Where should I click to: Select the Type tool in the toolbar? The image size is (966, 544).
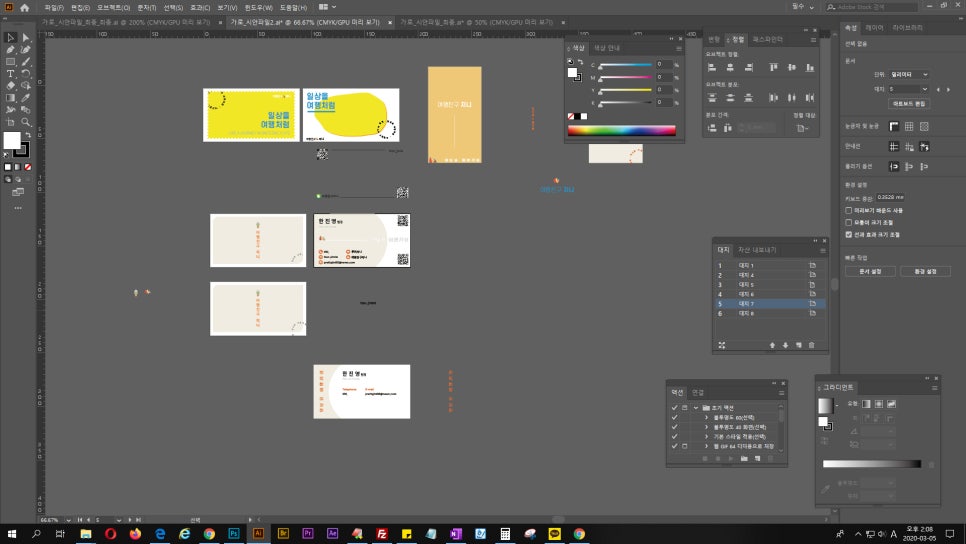11,73
